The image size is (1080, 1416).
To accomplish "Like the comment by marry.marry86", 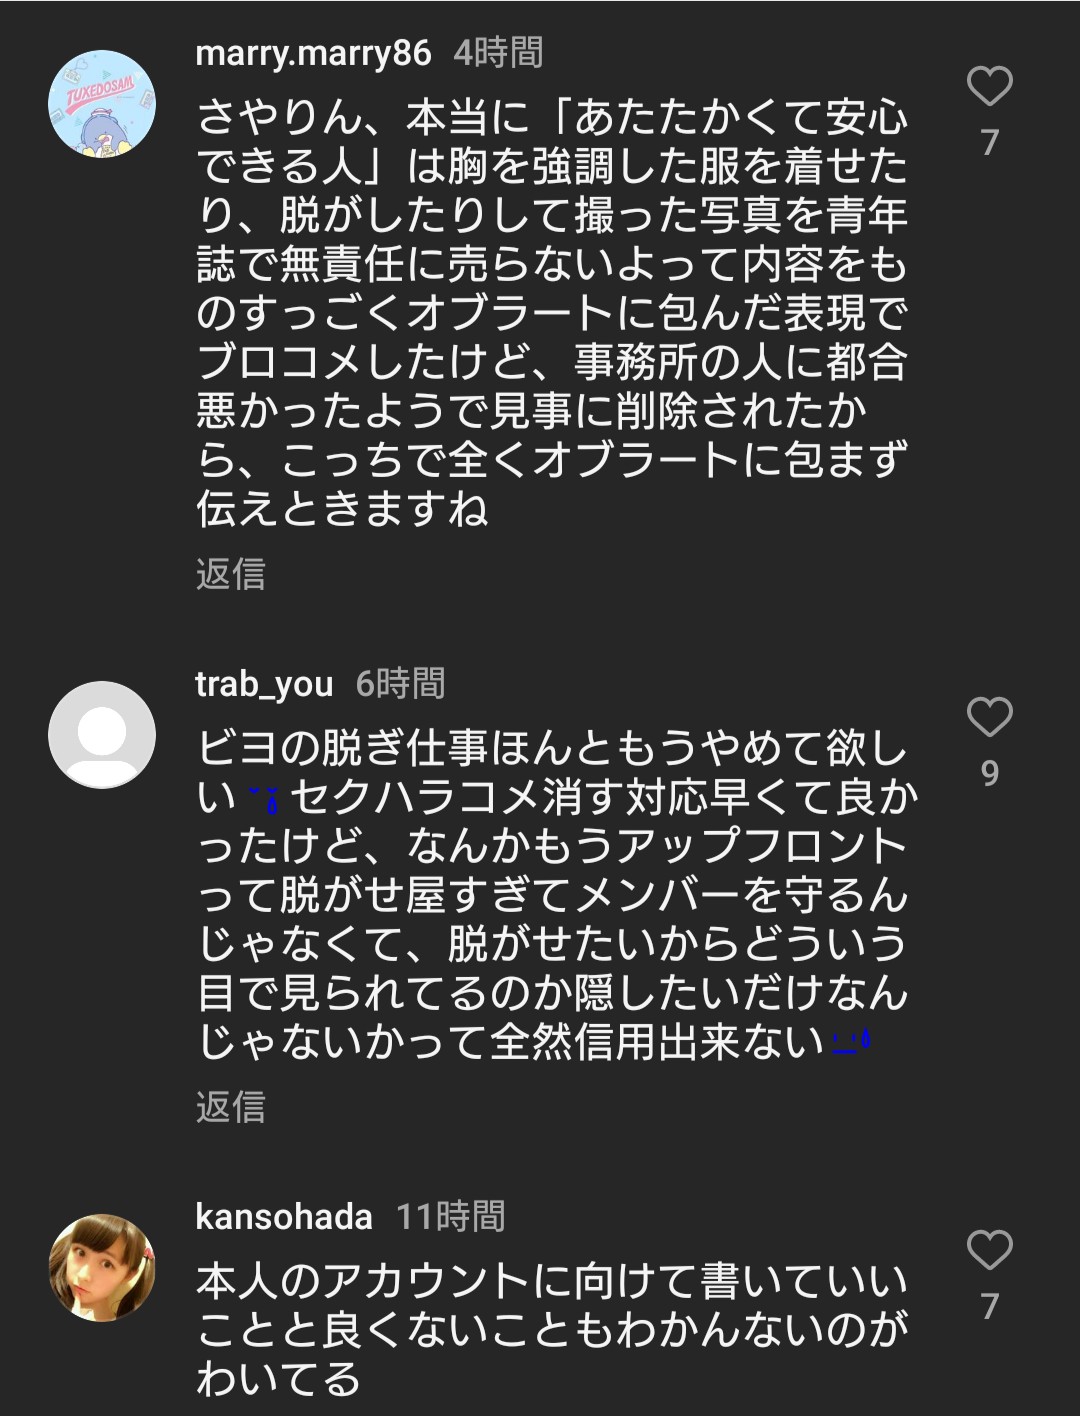I will coord(989,87).
